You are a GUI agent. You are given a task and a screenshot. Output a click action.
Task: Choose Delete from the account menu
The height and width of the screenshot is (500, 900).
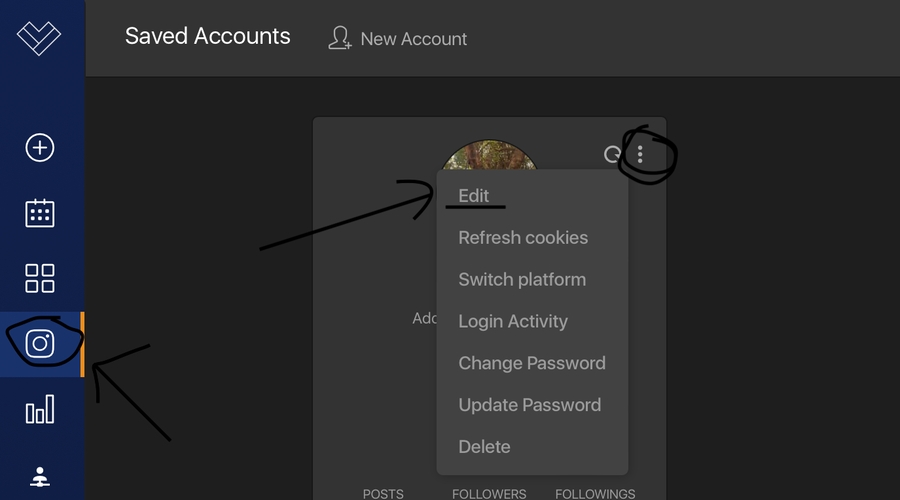(485, 447)
